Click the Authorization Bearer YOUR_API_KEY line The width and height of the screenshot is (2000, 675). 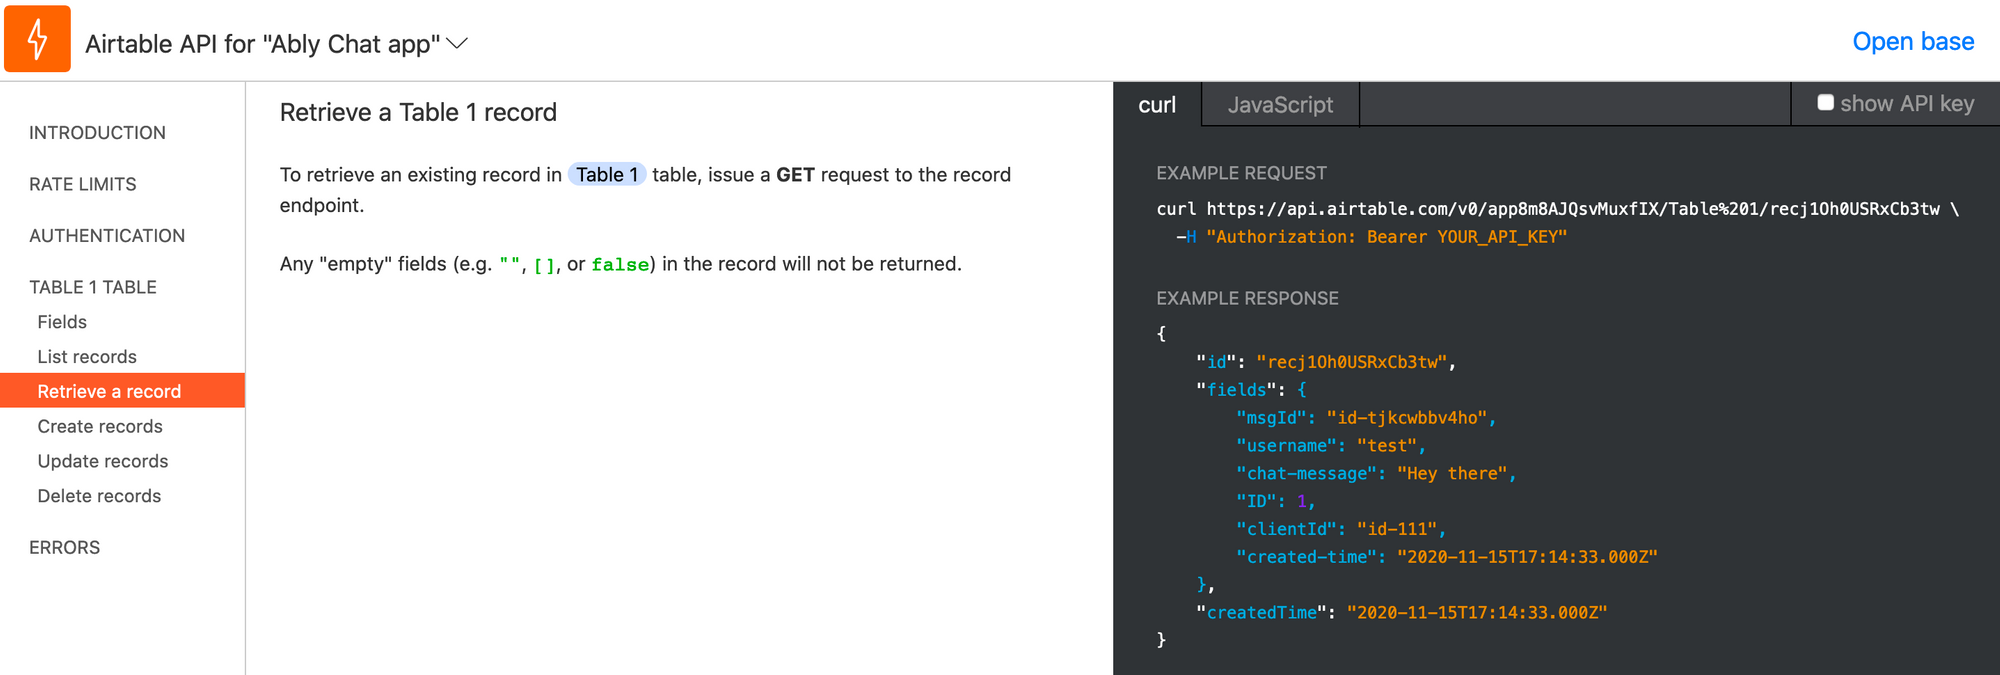click(x=1371, y=237)
